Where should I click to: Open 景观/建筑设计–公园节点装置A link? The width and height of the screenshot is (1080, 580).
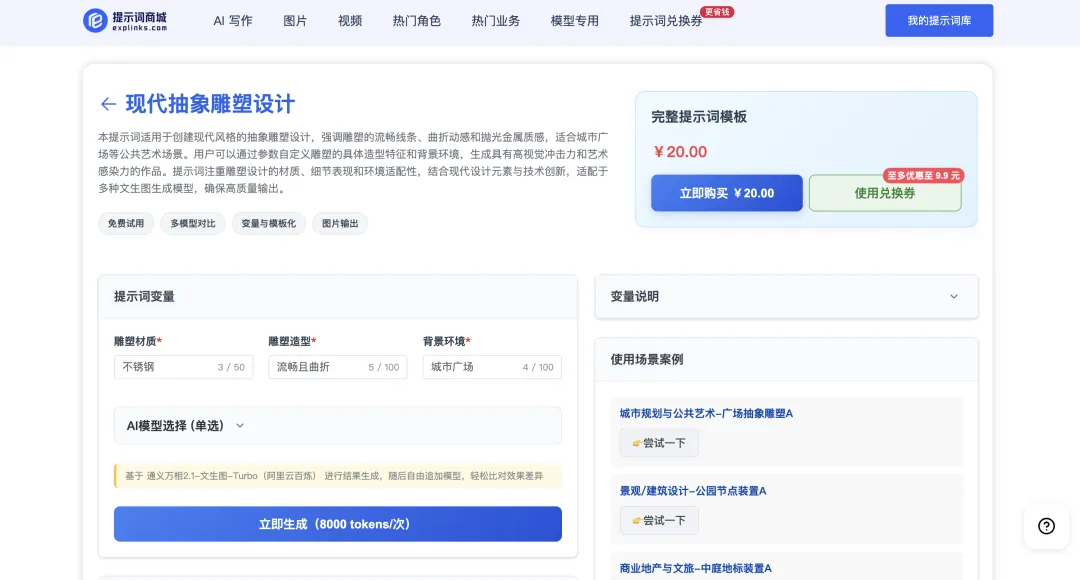[x=693, y=490]
